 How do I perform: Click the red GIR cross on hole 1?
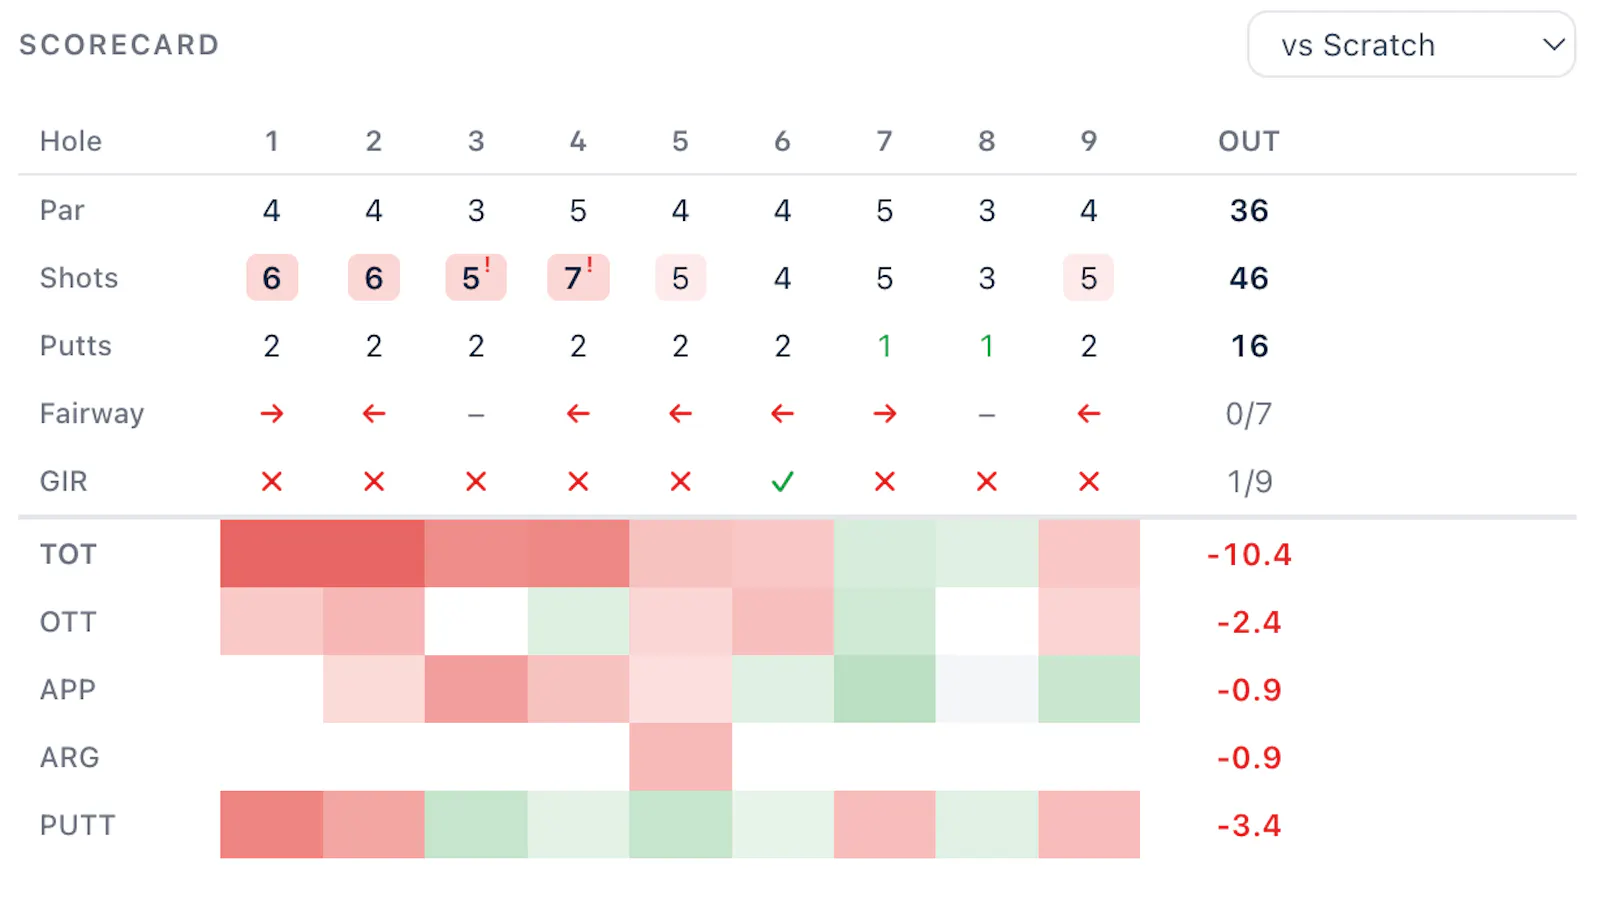272,482
